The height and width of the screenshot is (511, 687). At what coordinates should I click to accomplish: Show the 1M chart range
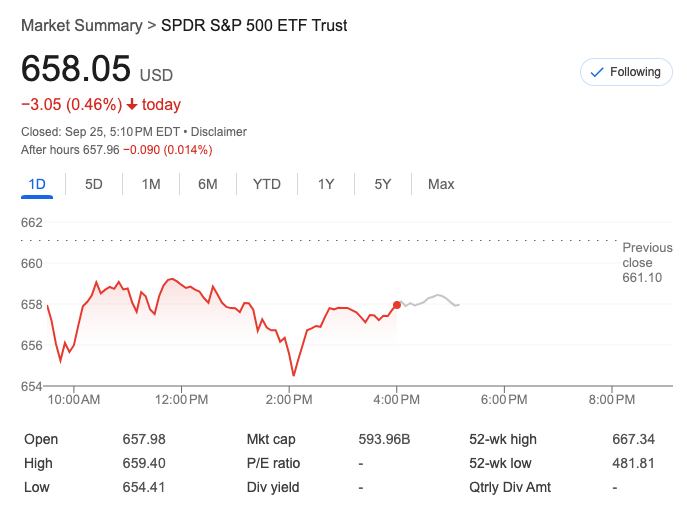(x=151, y=184)
